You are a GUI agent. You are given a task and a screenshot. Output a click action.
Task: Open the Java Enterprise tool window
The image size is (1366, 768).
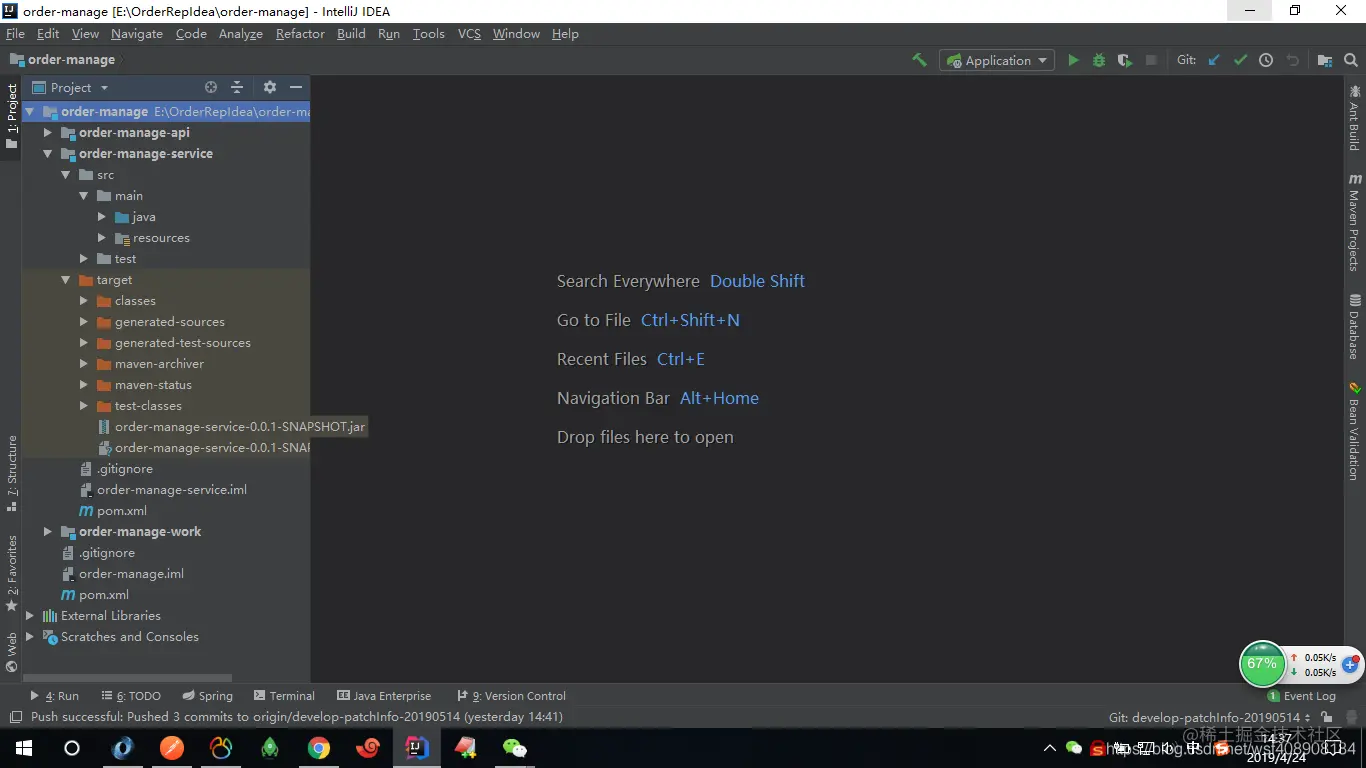click(384, 696)
